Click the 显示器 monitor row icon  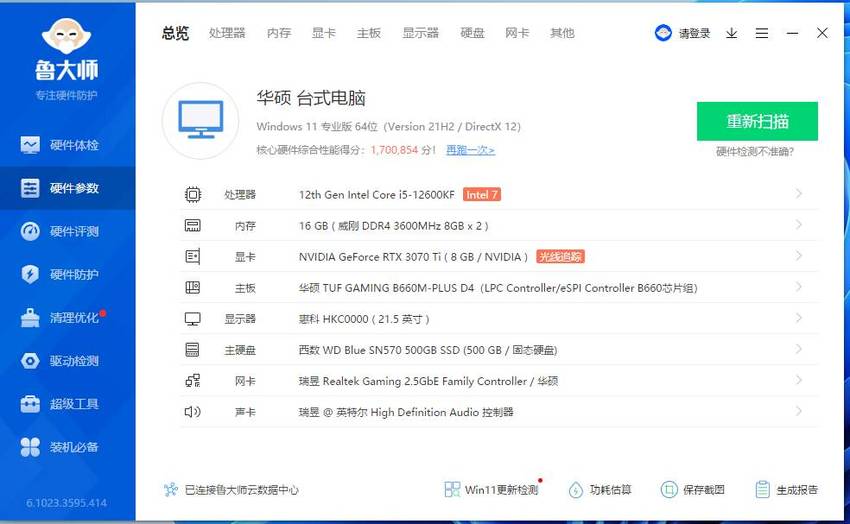[192, 319]
